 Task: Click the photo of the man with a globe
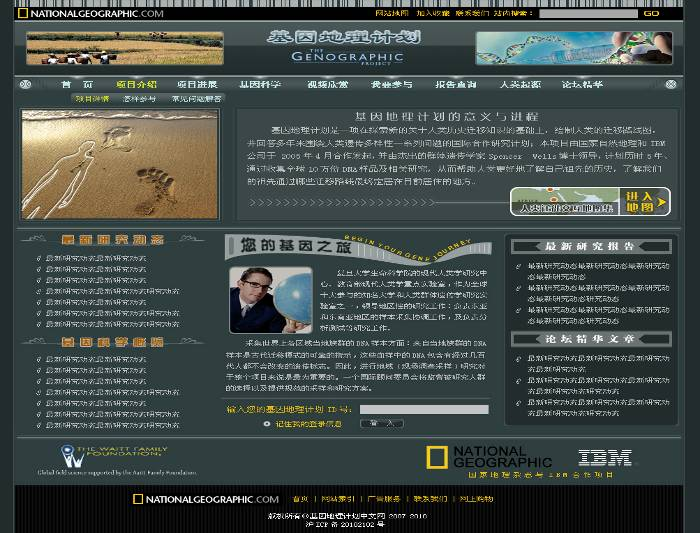point(271,300)
